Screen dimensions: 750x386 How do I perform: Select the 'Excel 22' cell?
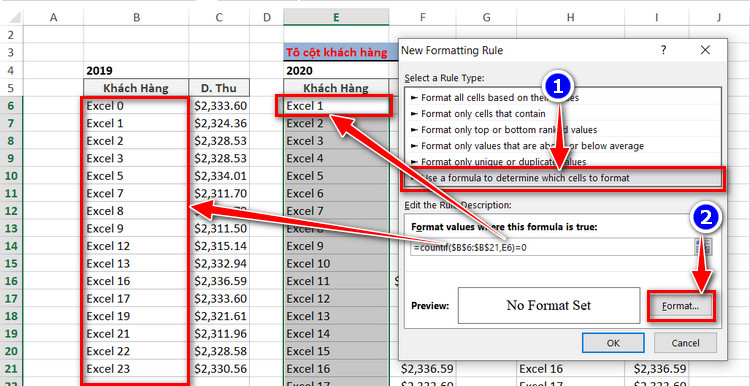point(136,351)
